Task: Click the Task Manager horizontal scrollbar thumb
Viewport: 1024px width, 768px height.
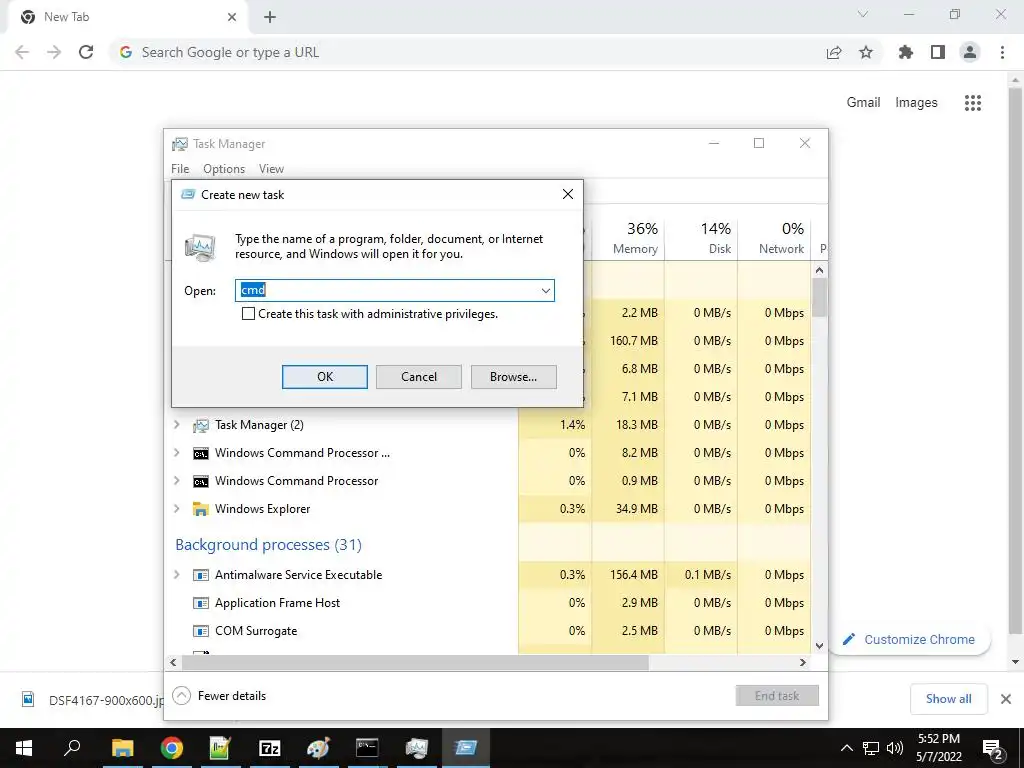Action: (x=415, y=662)
